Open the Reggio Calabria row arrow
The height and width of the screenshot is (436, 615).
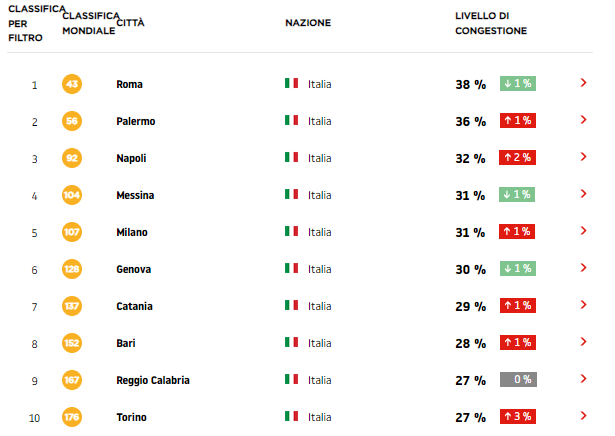[x=583, y=379]
